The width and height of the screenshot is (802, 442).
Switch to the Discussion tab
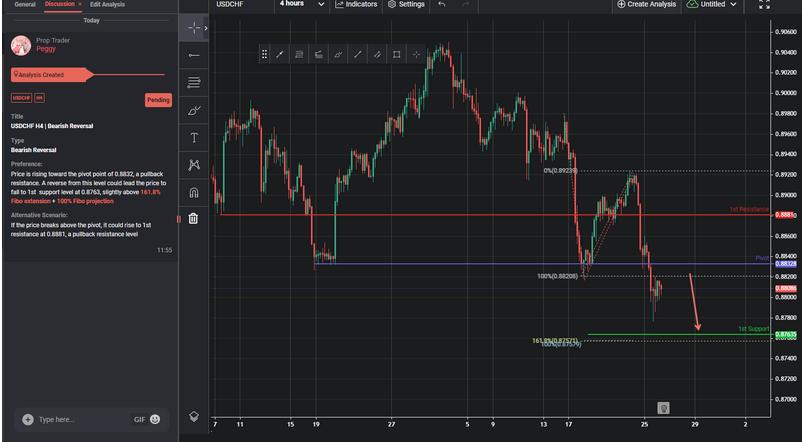pyautogui.click(x=59, y=4)
